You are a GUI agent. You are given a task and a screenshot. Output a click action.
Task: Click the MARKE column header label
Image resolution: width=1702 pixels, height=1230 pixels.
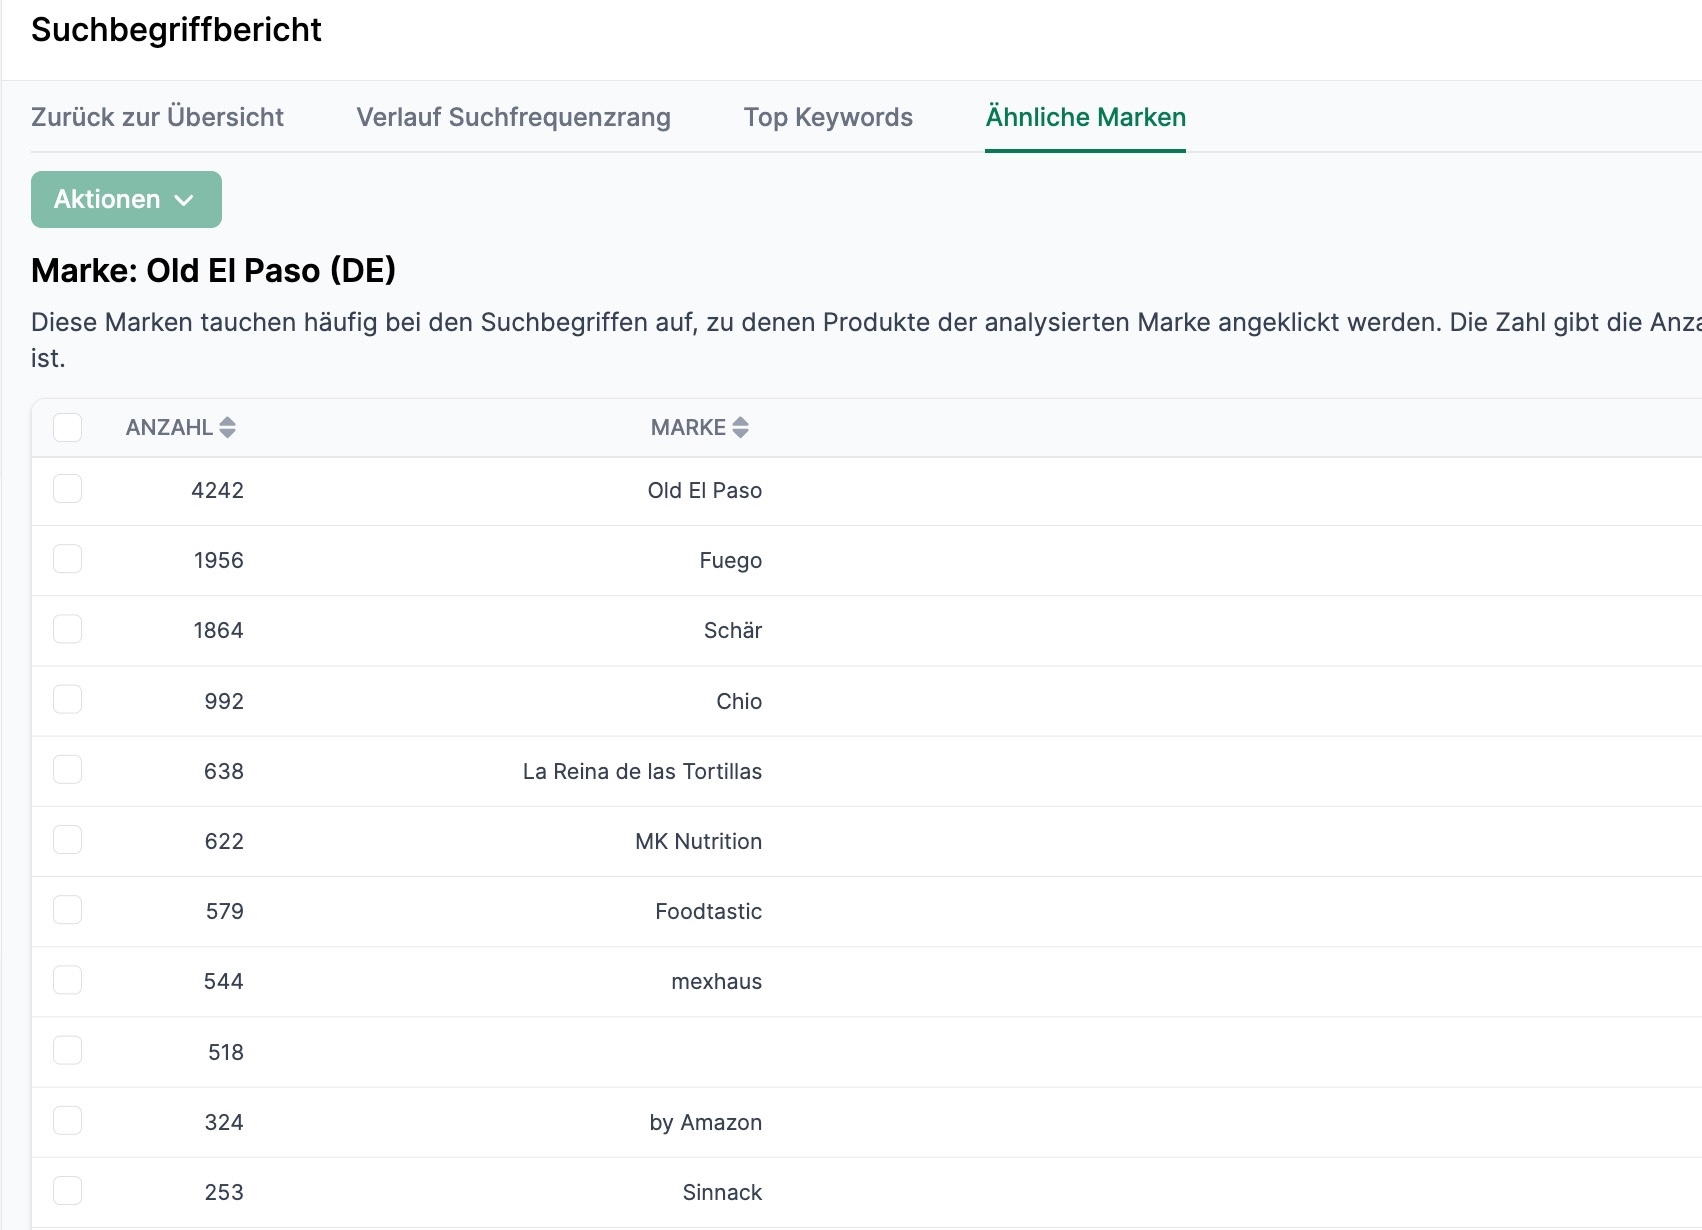click(x=688, y=428)
